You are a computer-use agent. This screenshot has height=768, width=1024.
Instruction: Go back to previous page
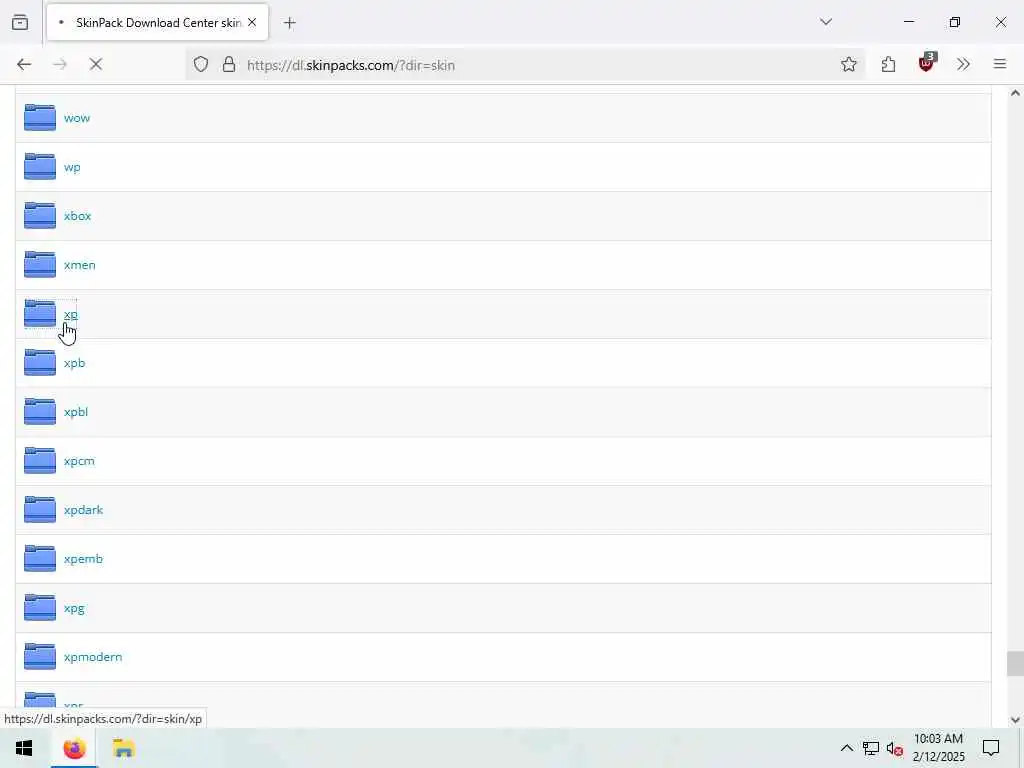click(x=24, y=65)
